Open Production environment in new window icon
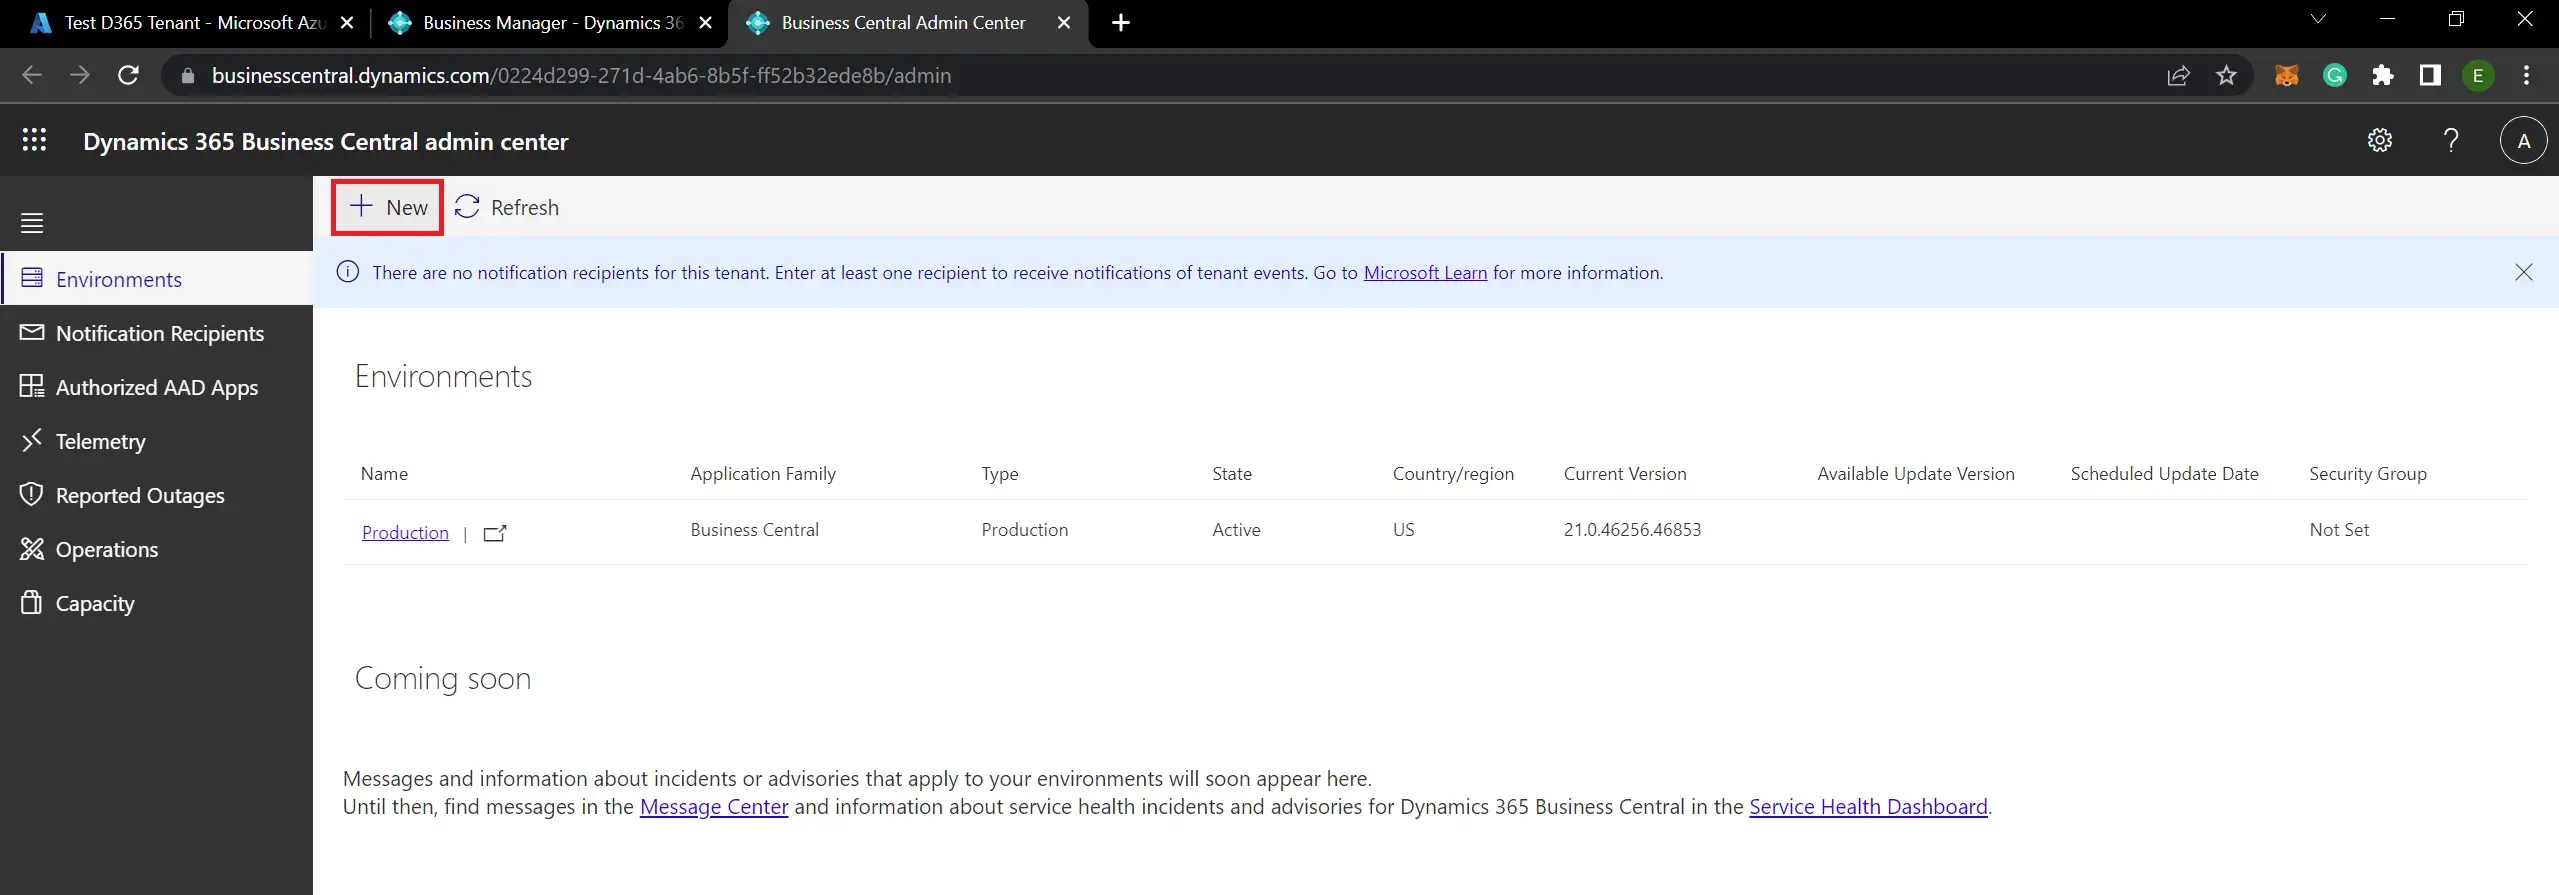 point(495,533)
